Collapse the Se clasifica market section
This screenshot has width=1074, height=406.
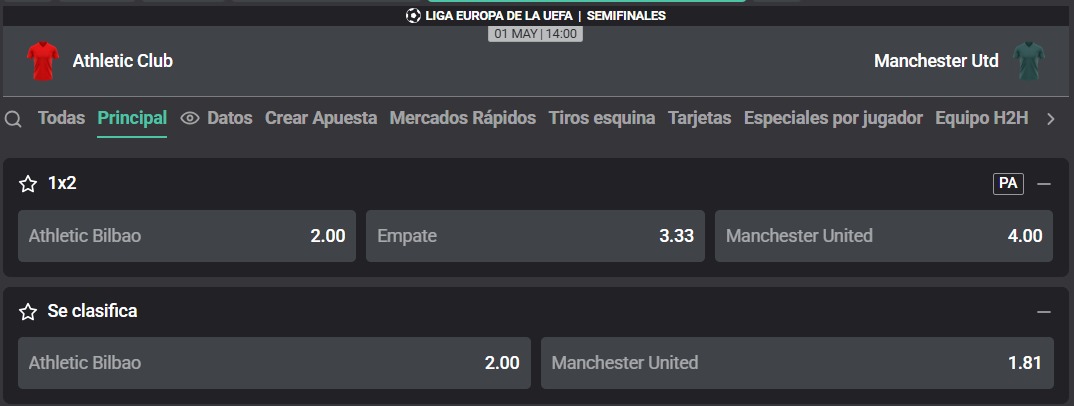[x=1044, y=312]
